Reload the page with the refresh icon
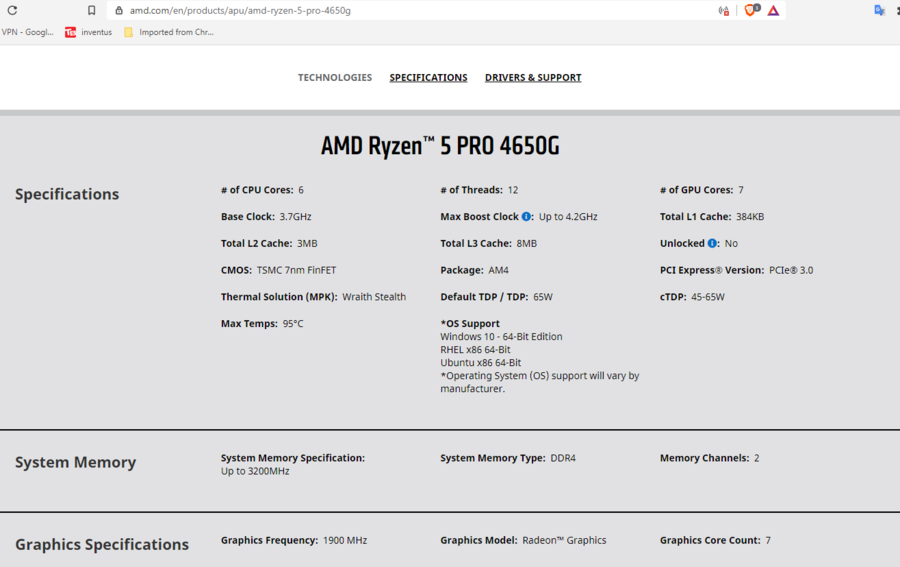Image resolution: width=900 pixels, height=567 pixels. coord(11,10)
